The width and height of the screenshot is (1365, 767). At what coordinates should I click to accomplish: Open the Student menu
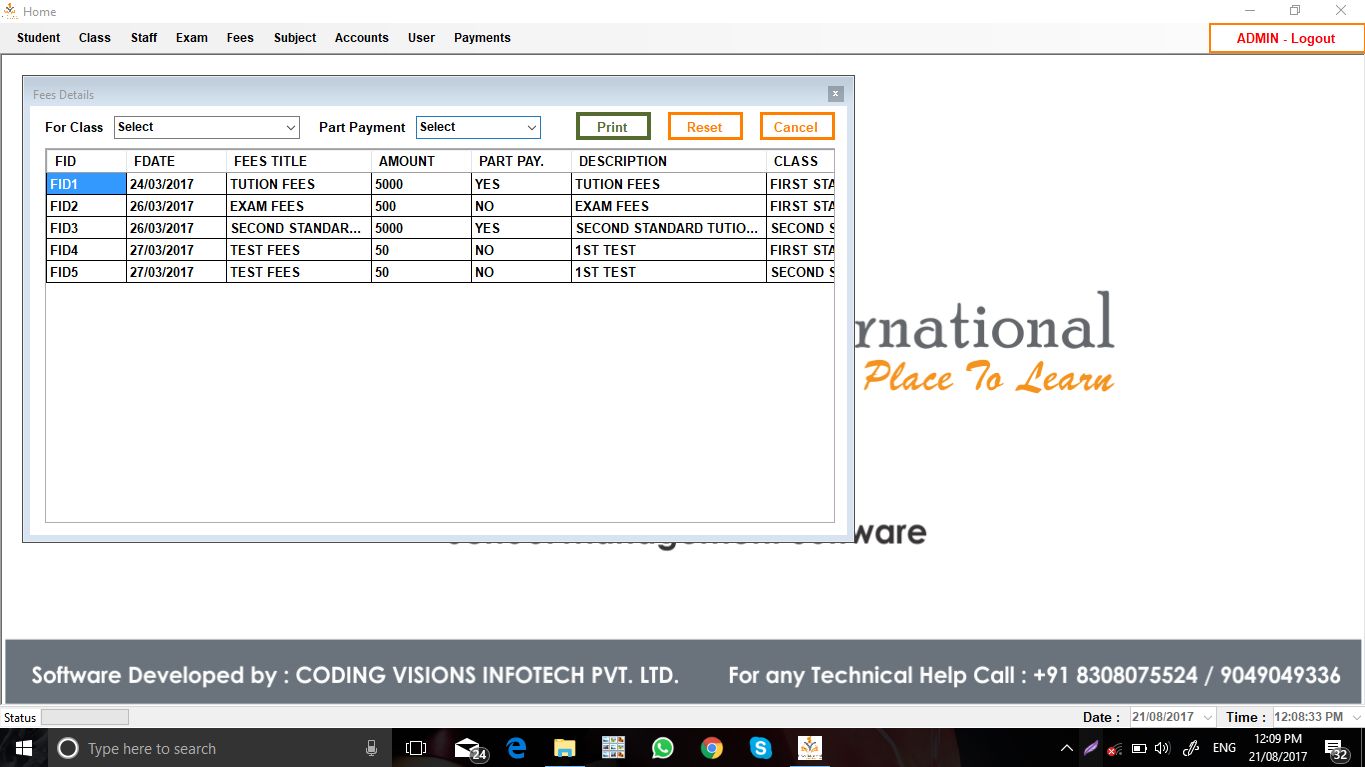[x=39, y=38]
